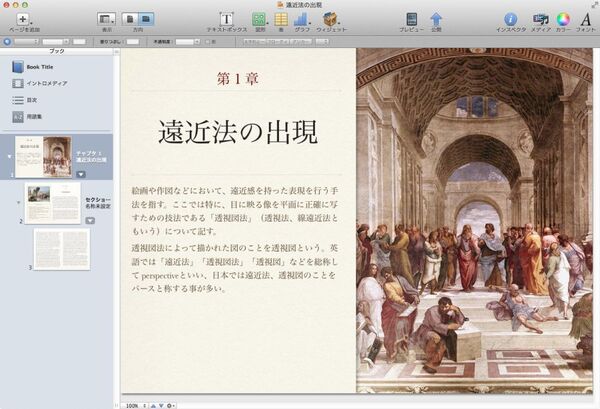Click the 第1章 chapter number text
The image size is (600, 409).
coord(238,78)
